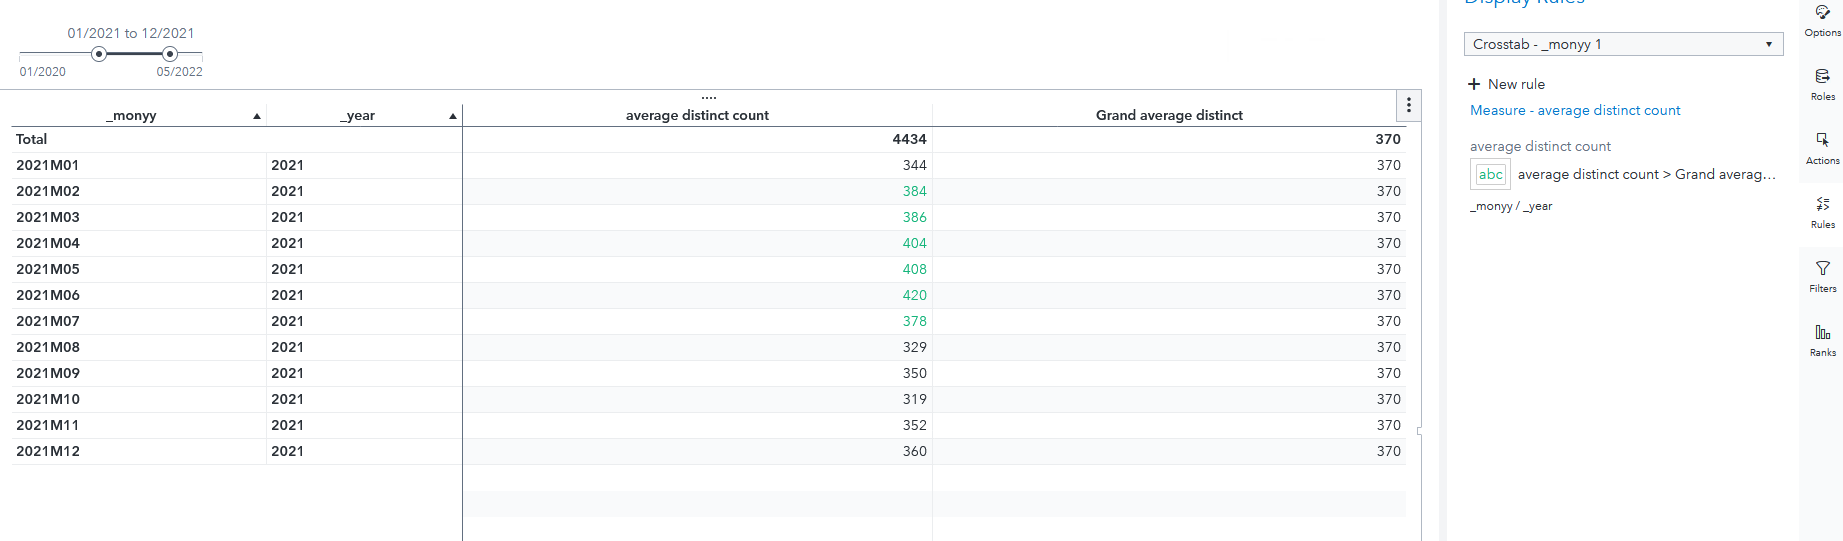Toggle sort arrow on _monyy column

click(x=257, y=116)
